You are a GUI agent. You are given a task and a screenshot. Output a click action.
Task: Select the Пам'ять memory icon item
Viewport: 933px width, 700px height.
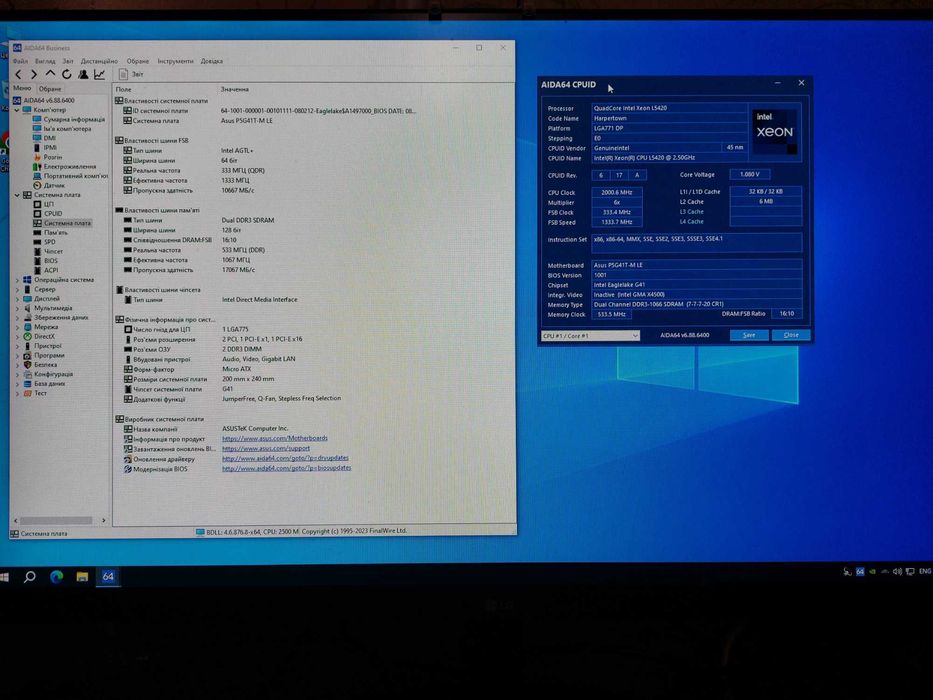click(37, 233)
